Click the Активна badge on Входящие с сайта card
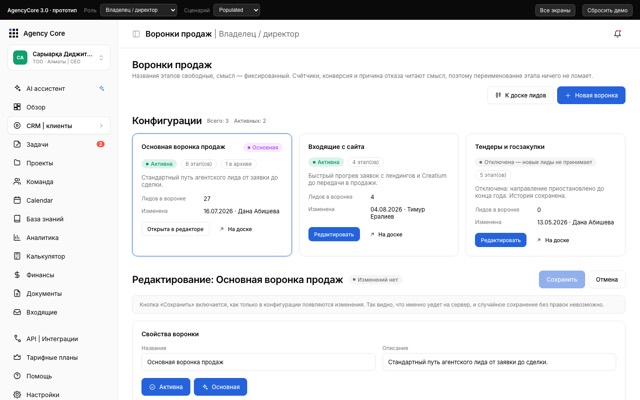Viewport: 640px width, 400px height. (x=326, y=162)
